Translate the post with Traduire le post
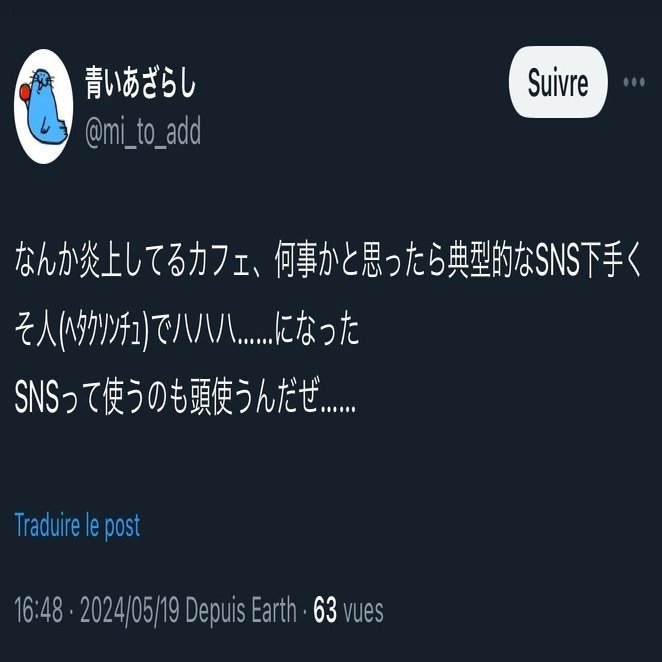 tap(77, 526)
